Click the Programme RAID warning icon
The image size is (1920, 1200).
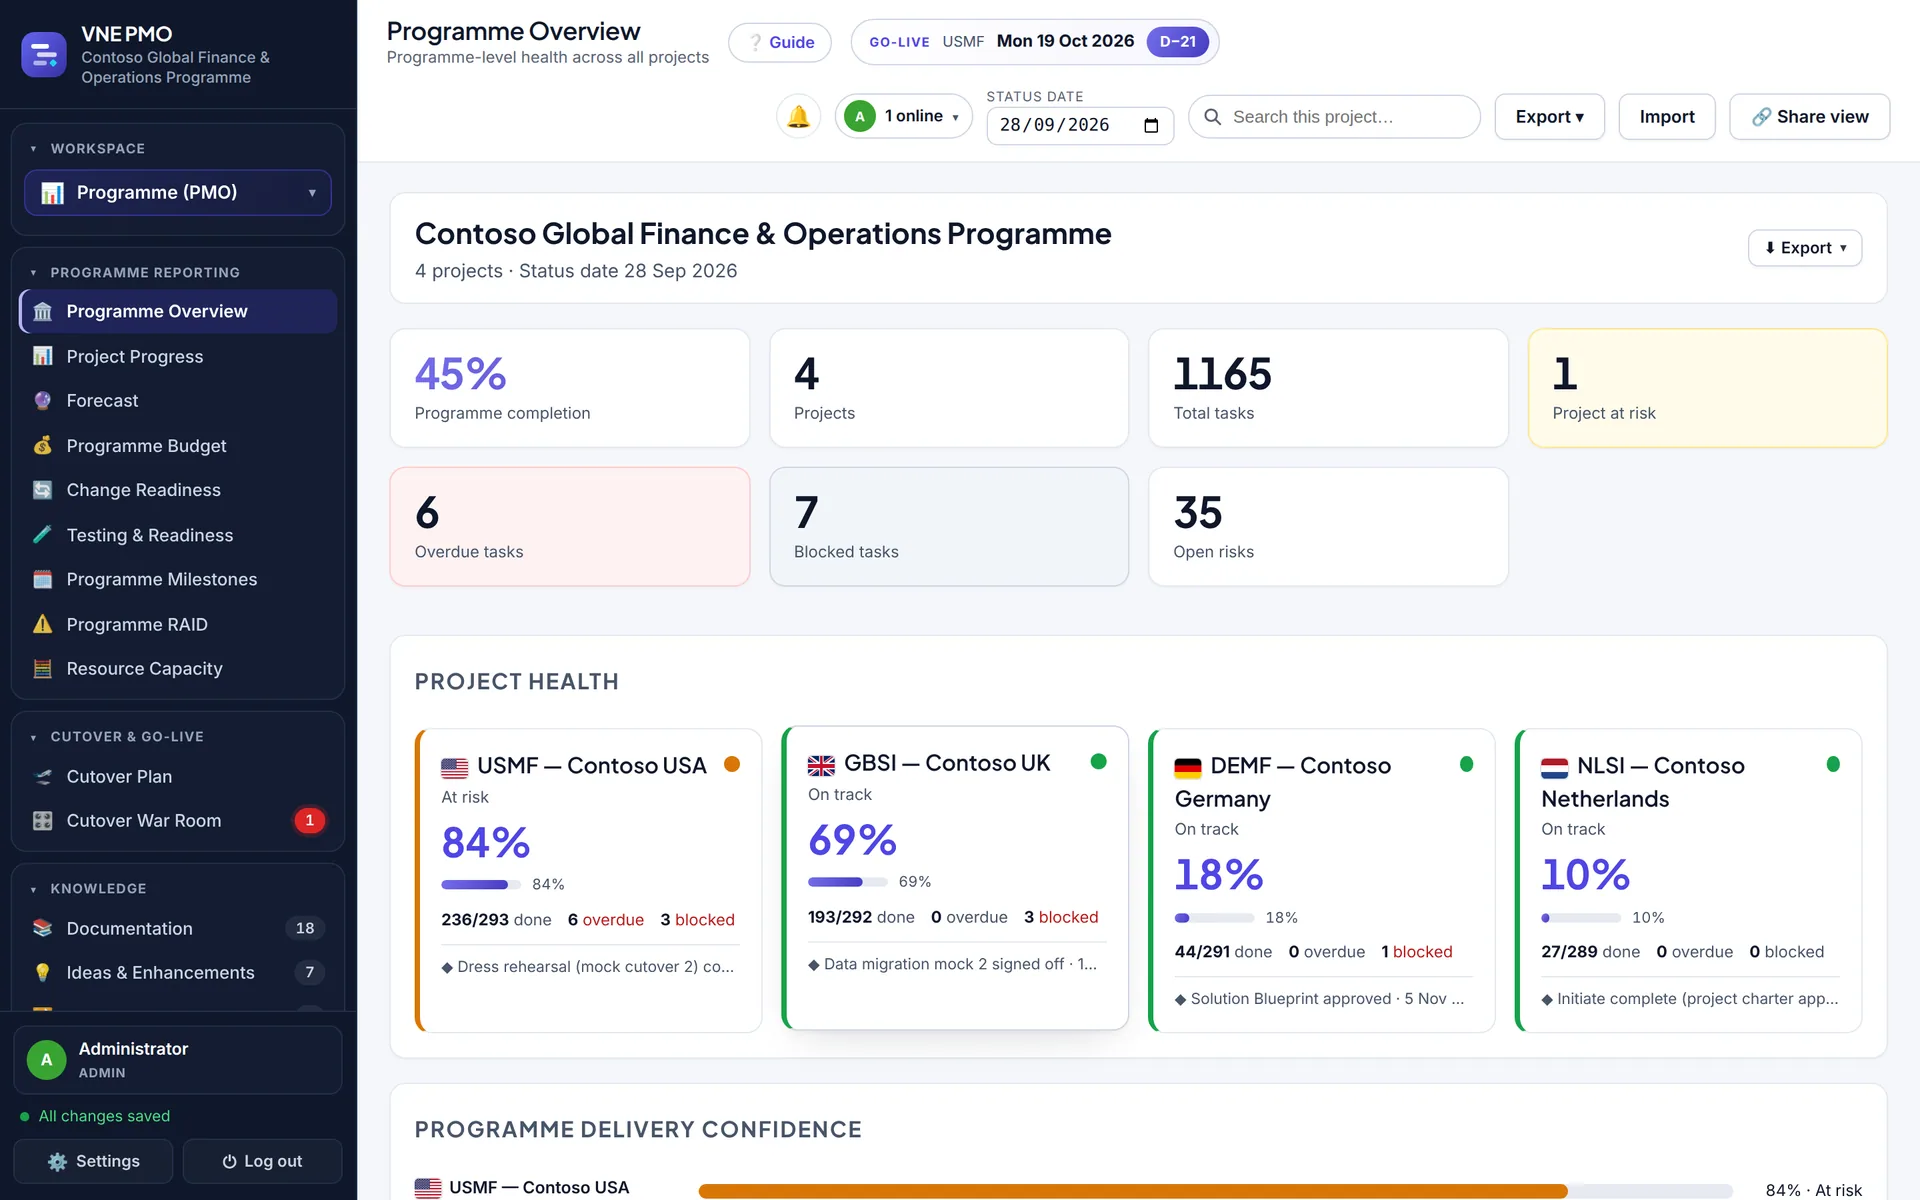tap(42, 624)
